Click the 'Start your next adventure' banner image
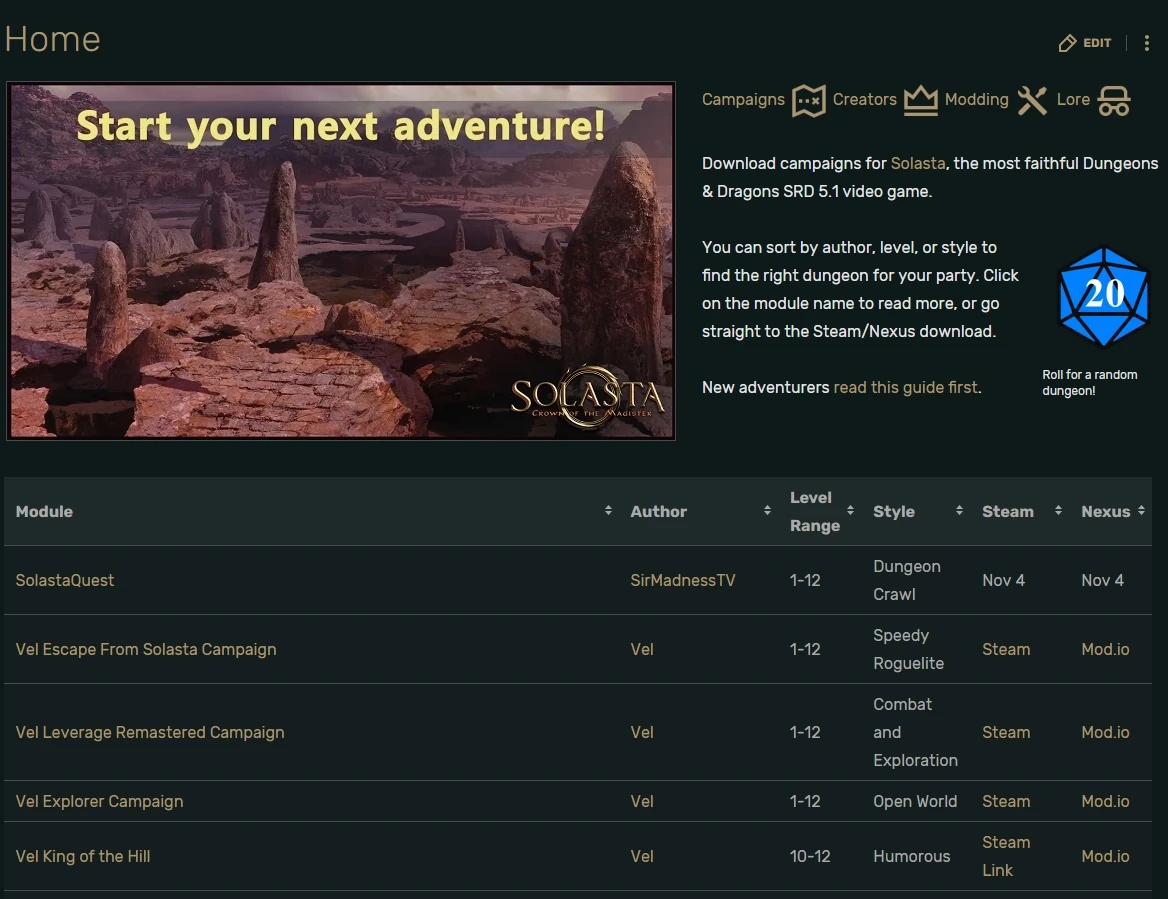The height and width of the screenshot is (899, 1168). [341, 261]
